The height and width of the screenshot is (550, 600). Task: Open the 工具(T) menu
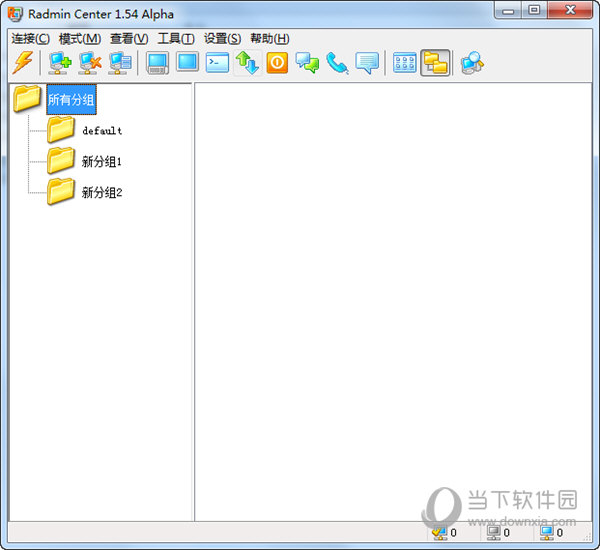click(x=176, y=39)
